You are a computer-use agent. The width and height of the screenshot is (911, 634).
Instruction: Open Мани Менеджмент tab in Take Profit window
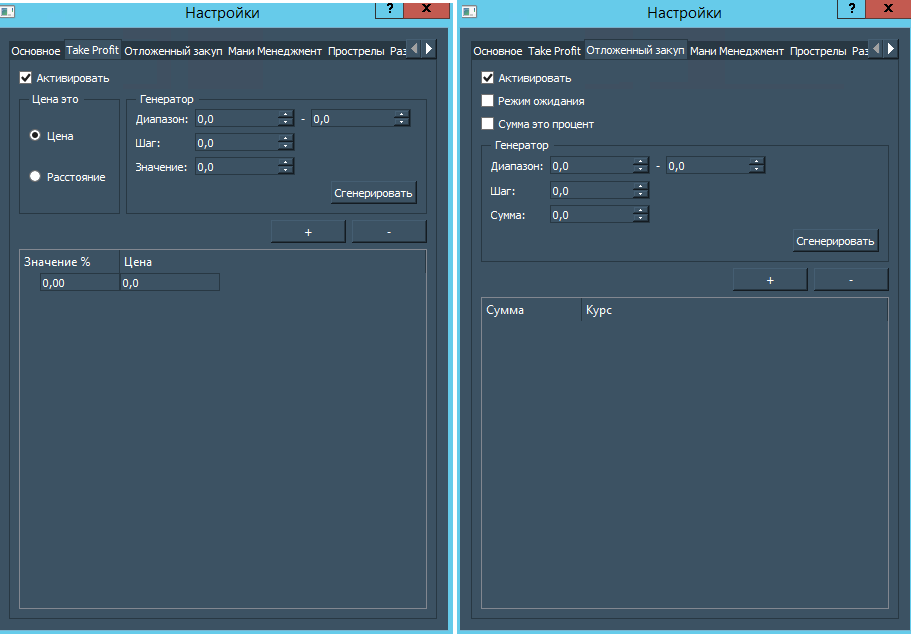(x=275, y=51)
